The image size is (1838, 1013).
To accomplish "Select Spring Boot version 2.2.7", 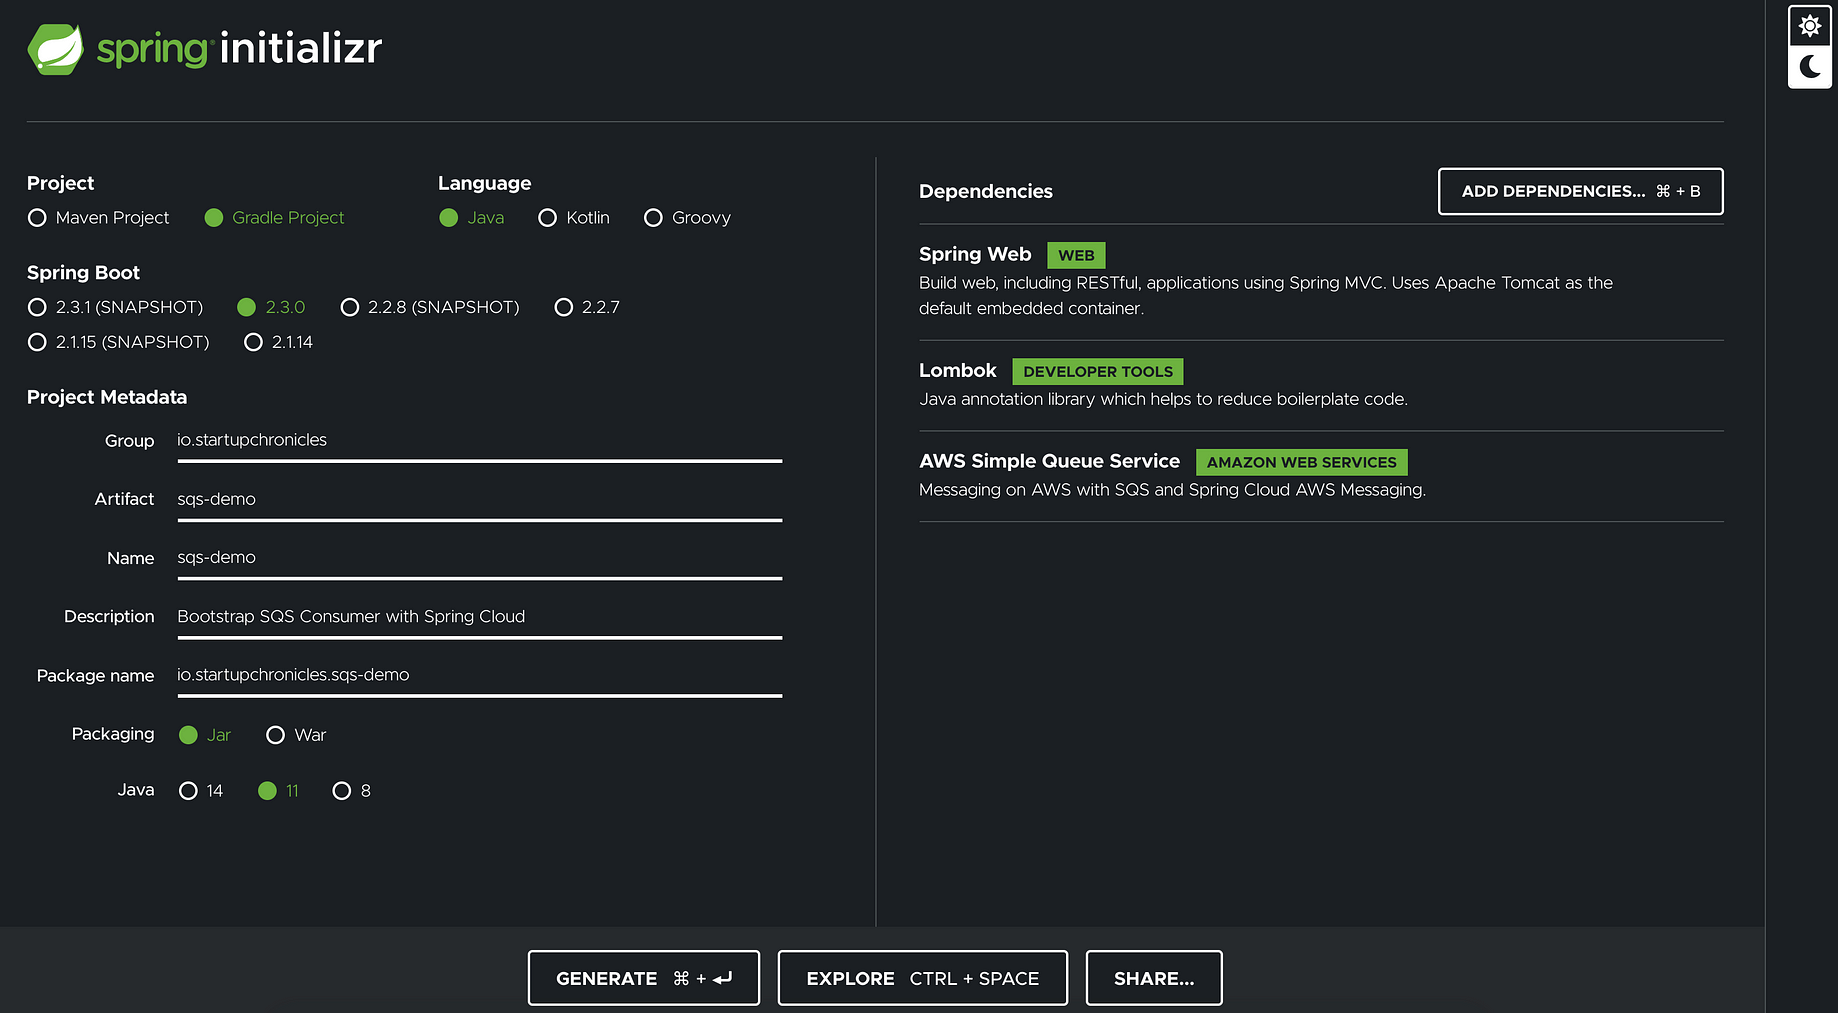I will (587, 307).
